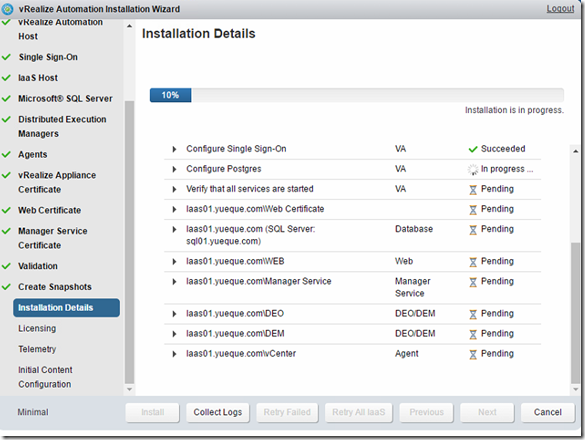Go to Microsoft SQL Server step
Viewport: 585px width, 440px height.
(65, 99)
